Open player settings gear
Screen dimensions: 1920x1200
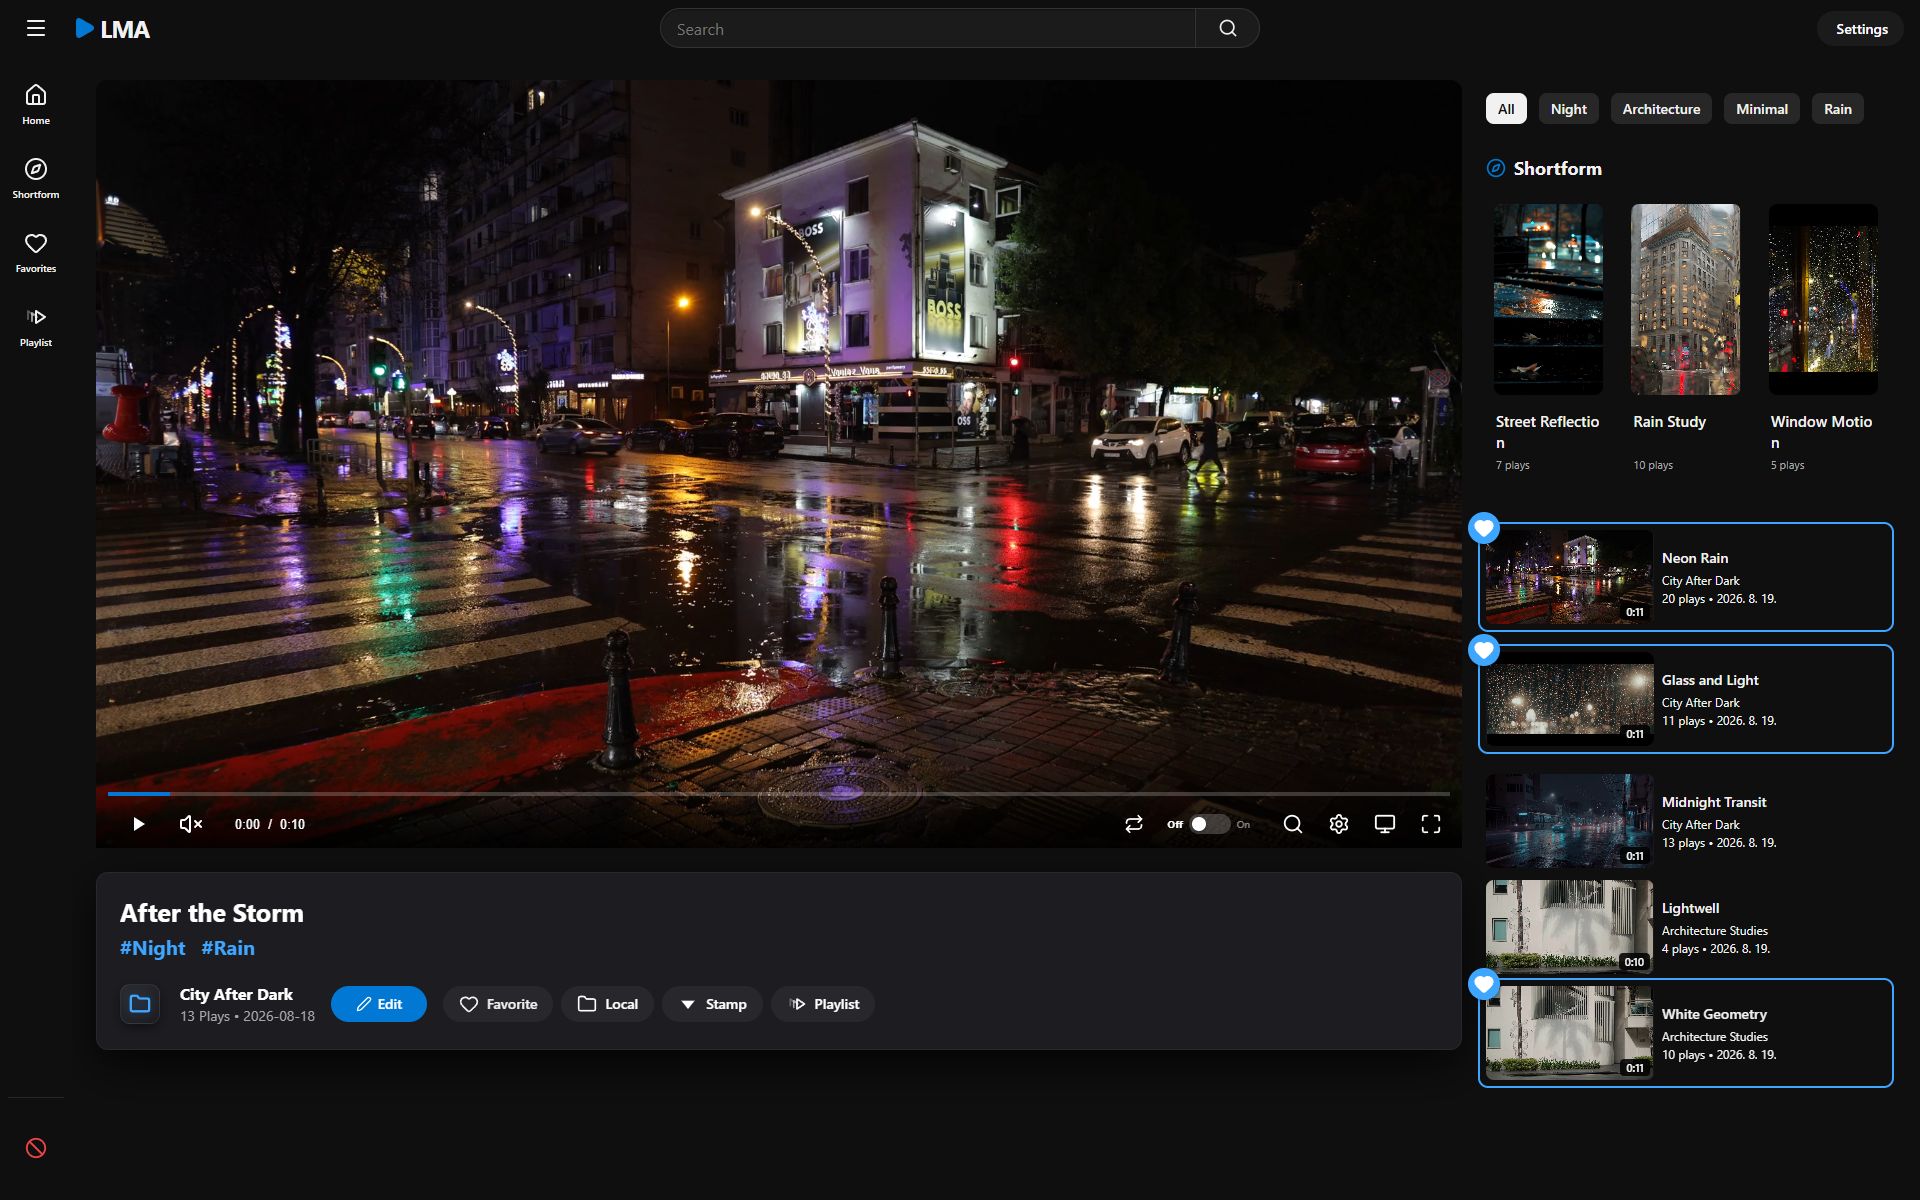pos(1339,824)
